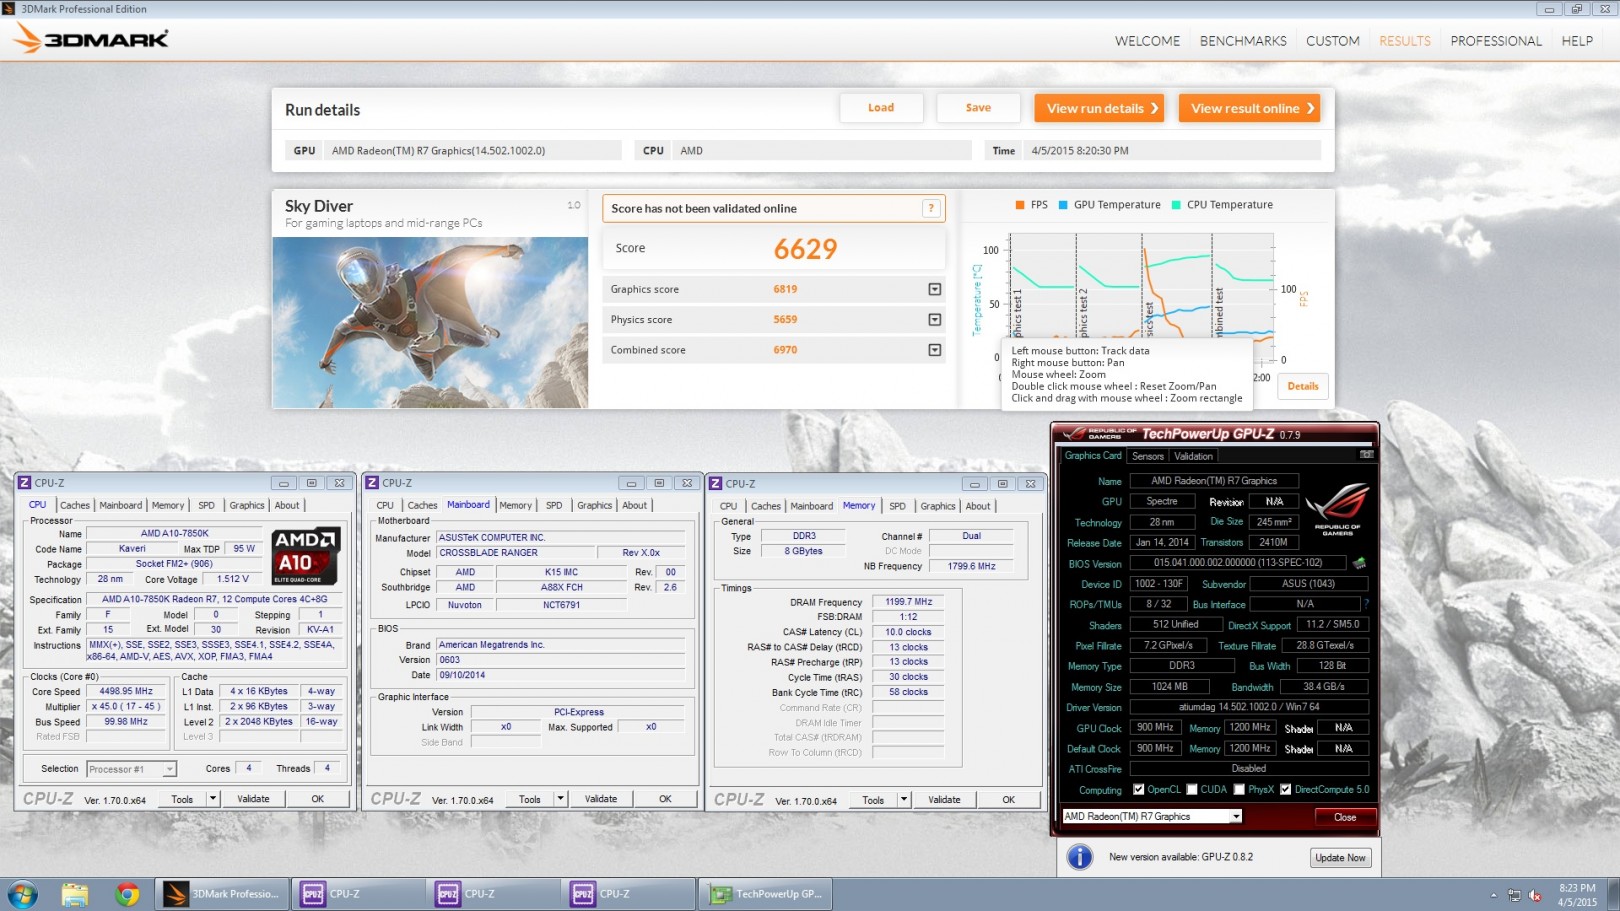
Task: Toggle the PhysX checkbox in GPU-Z
Action: point(1239,790)
